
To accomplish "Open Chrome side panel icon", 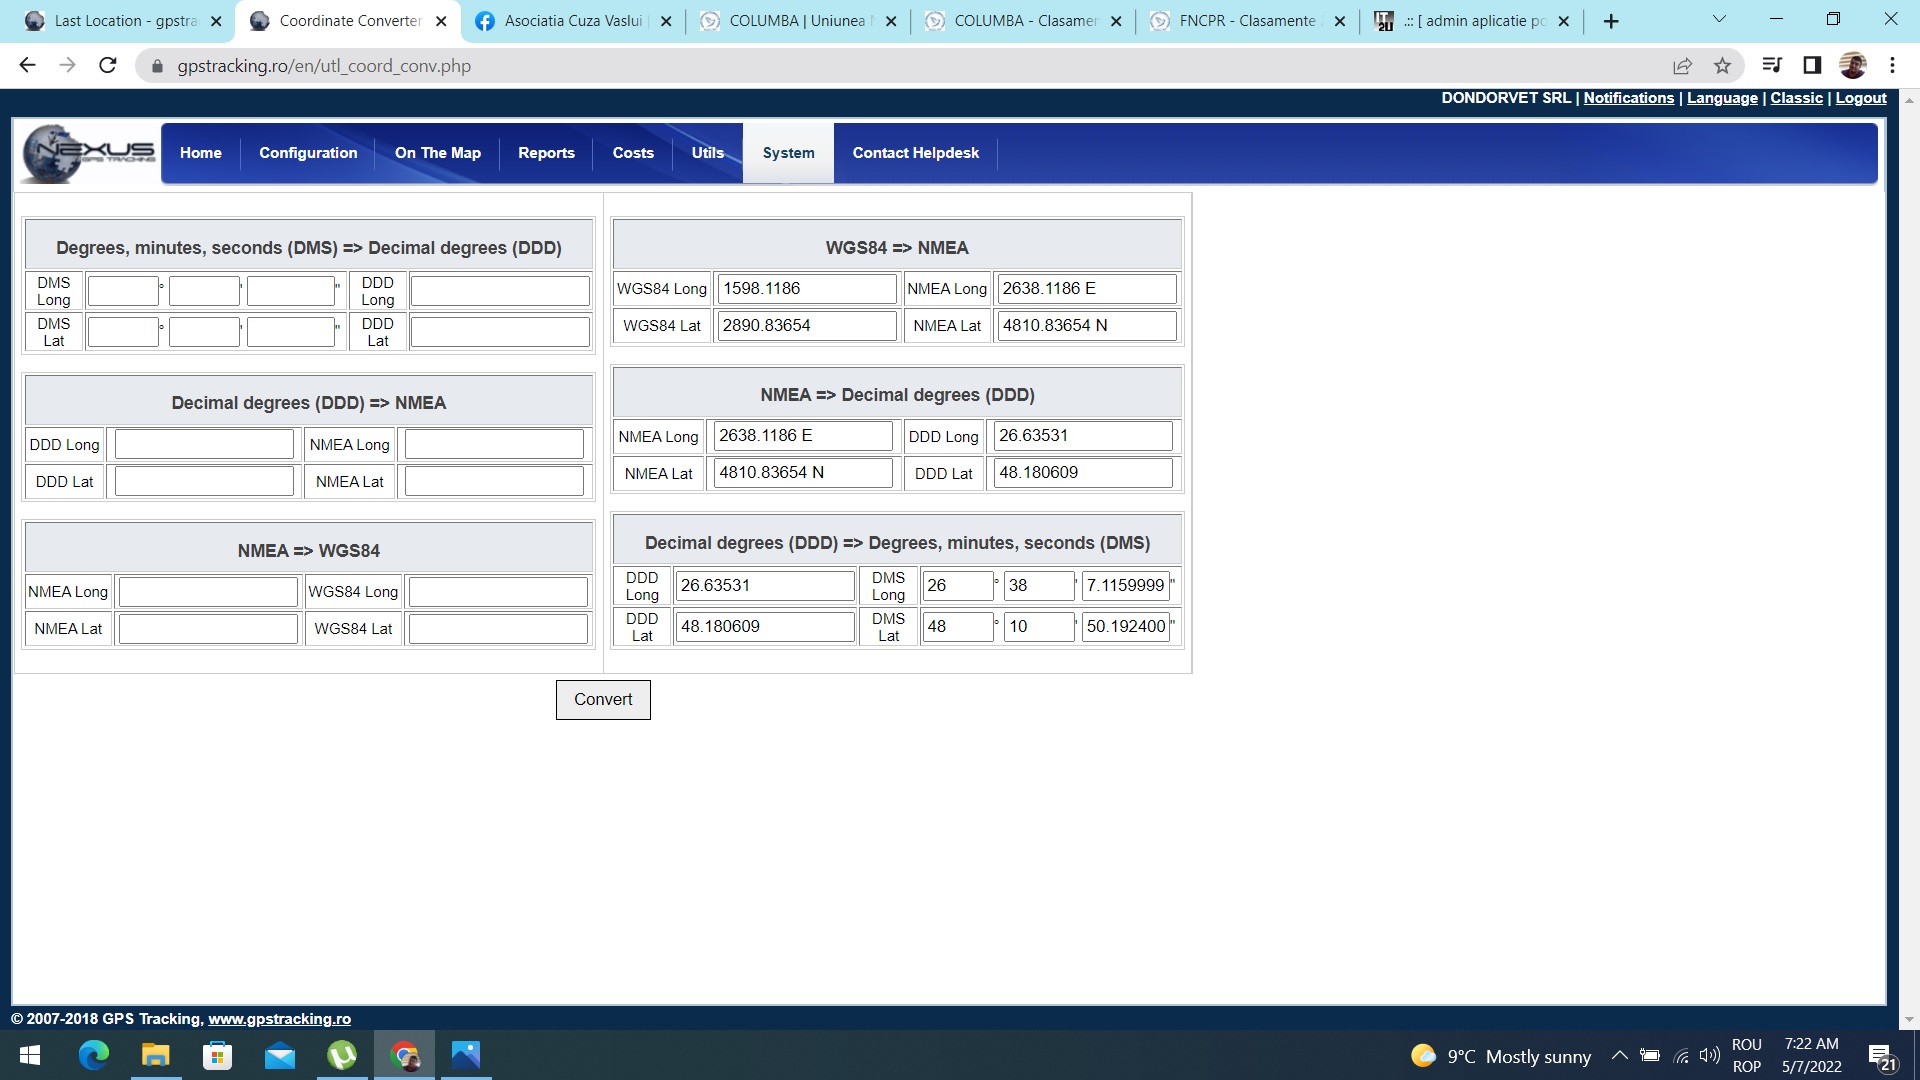I will [x=1812, y=66].
